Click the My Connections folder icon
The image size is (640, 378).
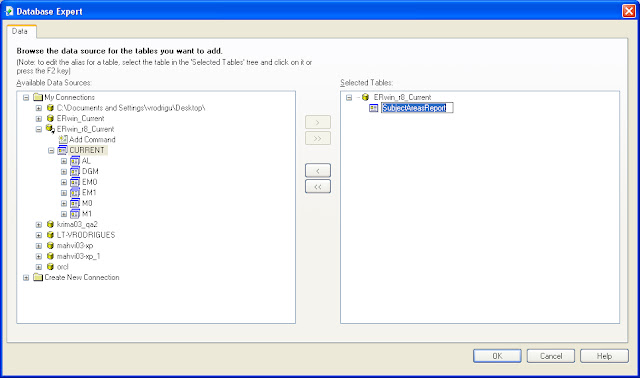38,97
